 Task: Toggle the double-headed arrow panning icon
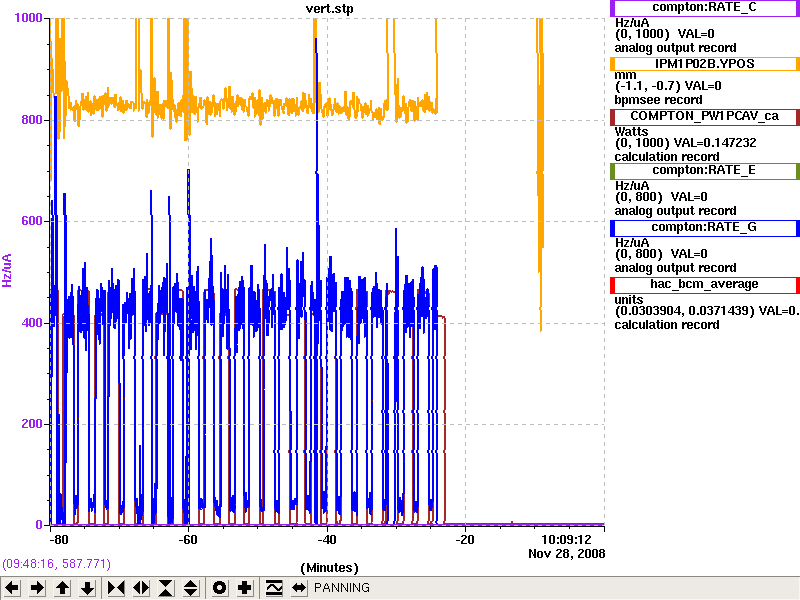click(299, 588)
